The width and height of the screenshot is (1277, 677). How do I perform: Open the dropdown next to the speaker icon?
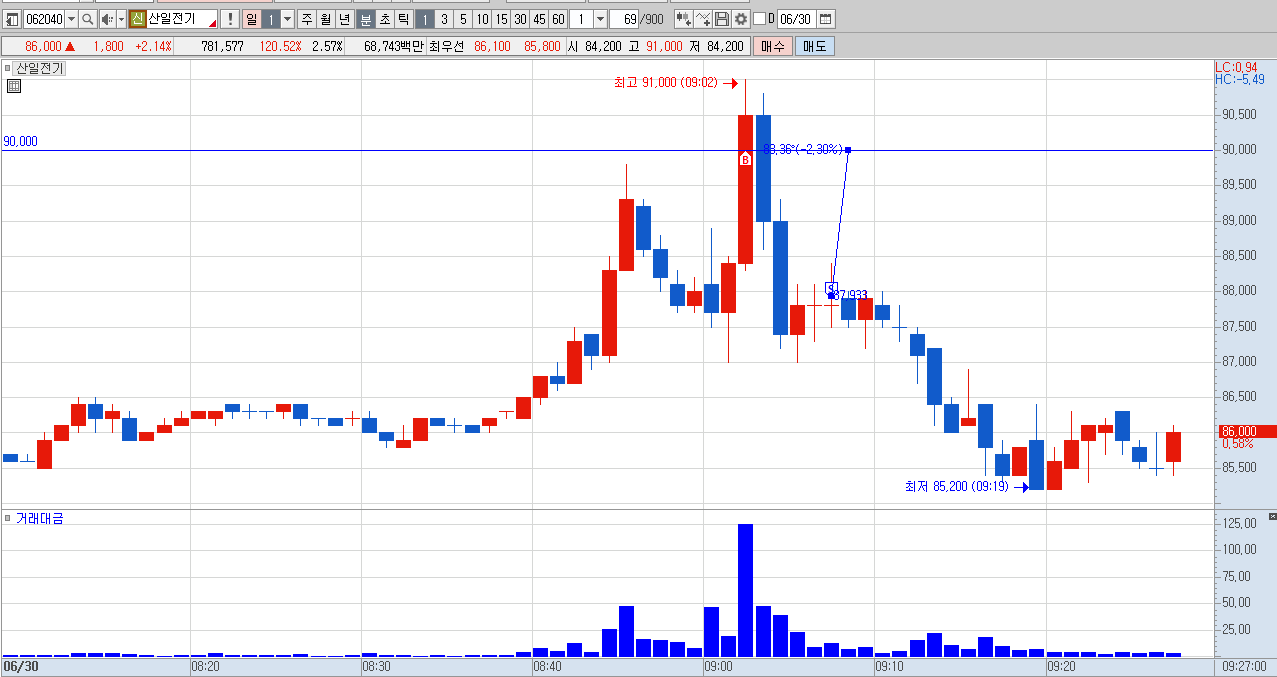tap(121, 19)
